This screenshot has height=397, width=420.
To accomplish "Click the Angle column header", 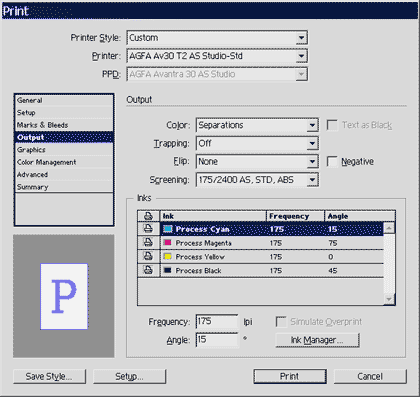I will [x=360, y=216].
